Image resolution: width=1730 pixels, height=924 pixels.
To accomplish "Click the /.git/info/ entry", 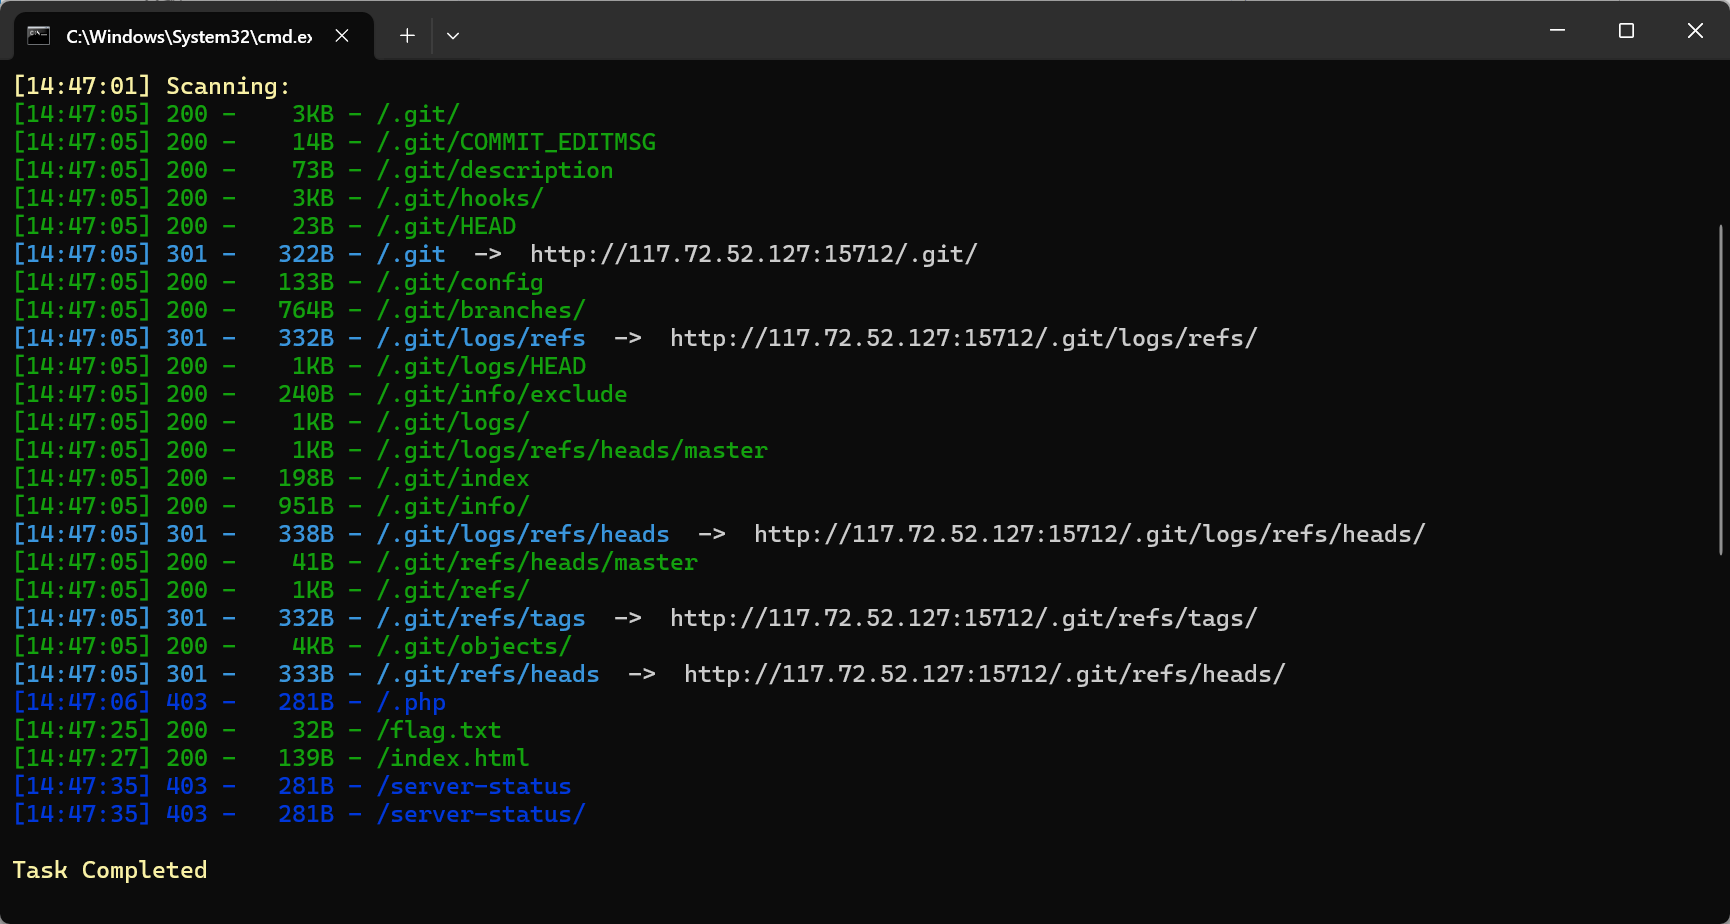I will pyautogui.click(x=453, y=506).
